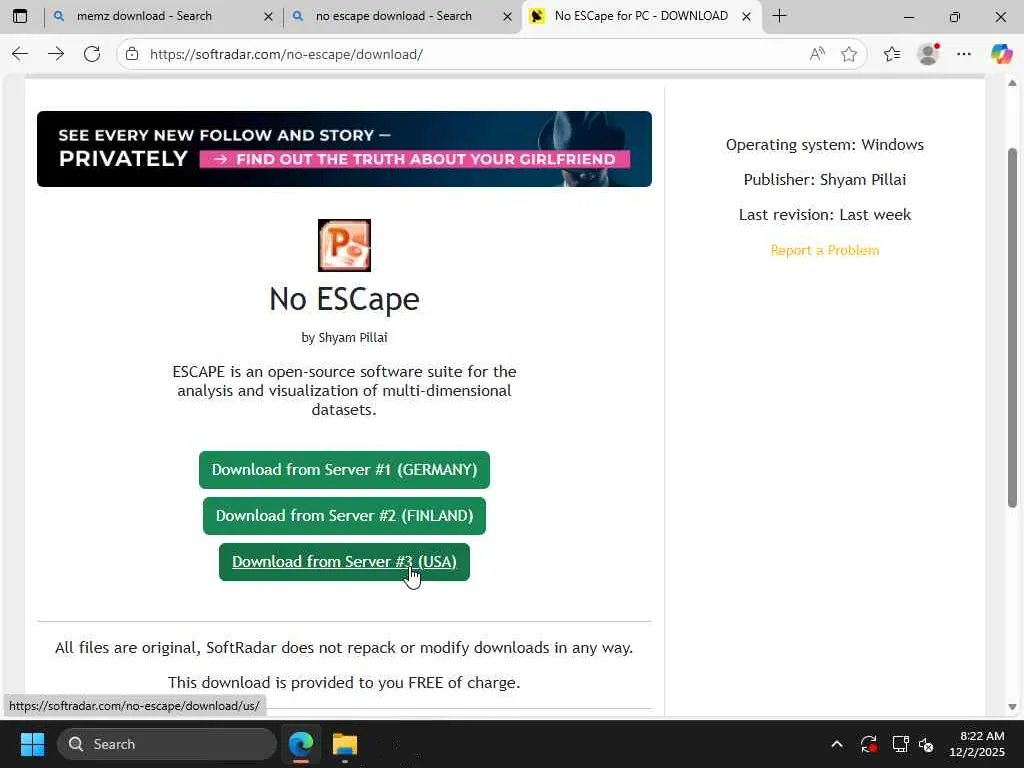Close the No ESCape for PC tab

click(x=746, y=17)
